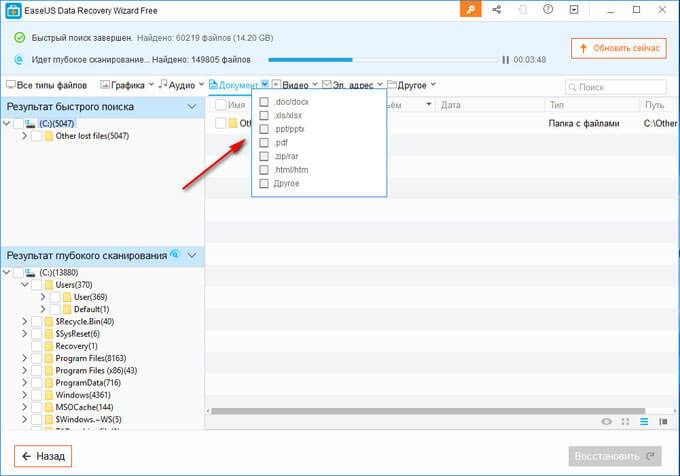Sort by the Дата column header

pos(451,105)
